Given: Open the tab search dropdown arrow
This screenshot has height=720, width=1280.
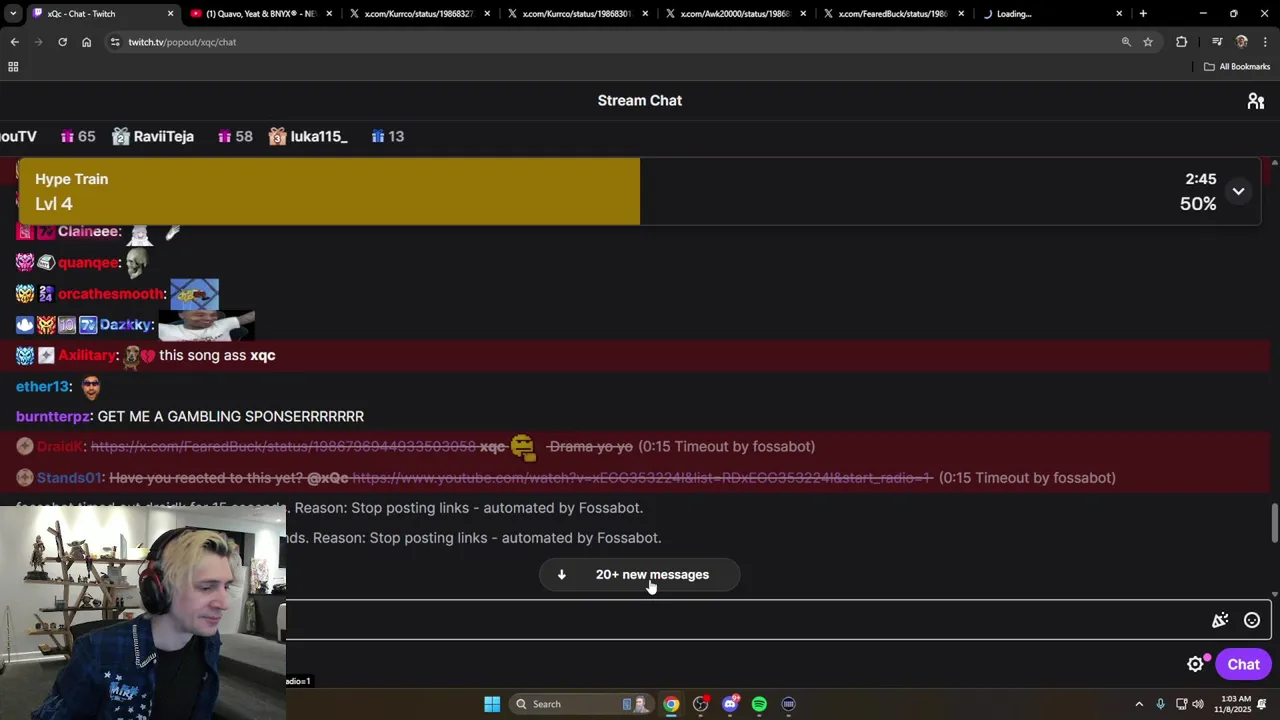Looking at the screenshot, I should point(12,14).
